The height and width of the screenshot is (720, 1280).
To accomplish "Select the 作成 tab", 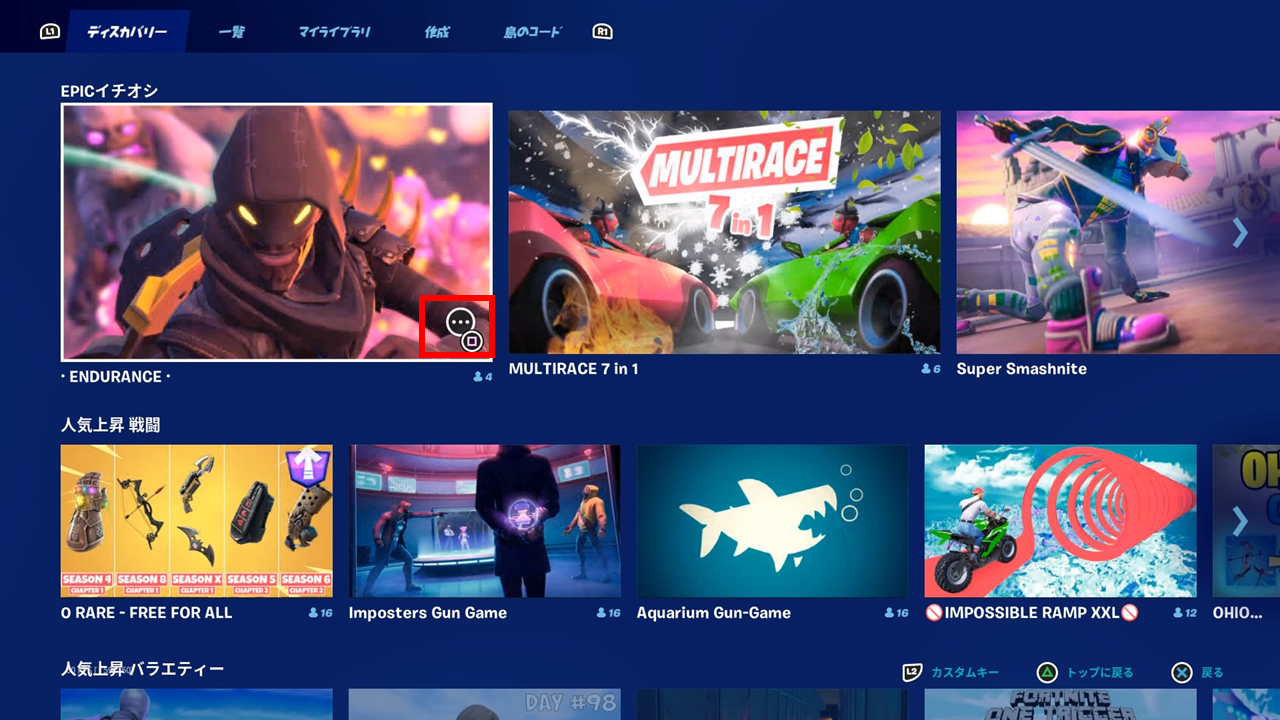I will click(437, 32).
